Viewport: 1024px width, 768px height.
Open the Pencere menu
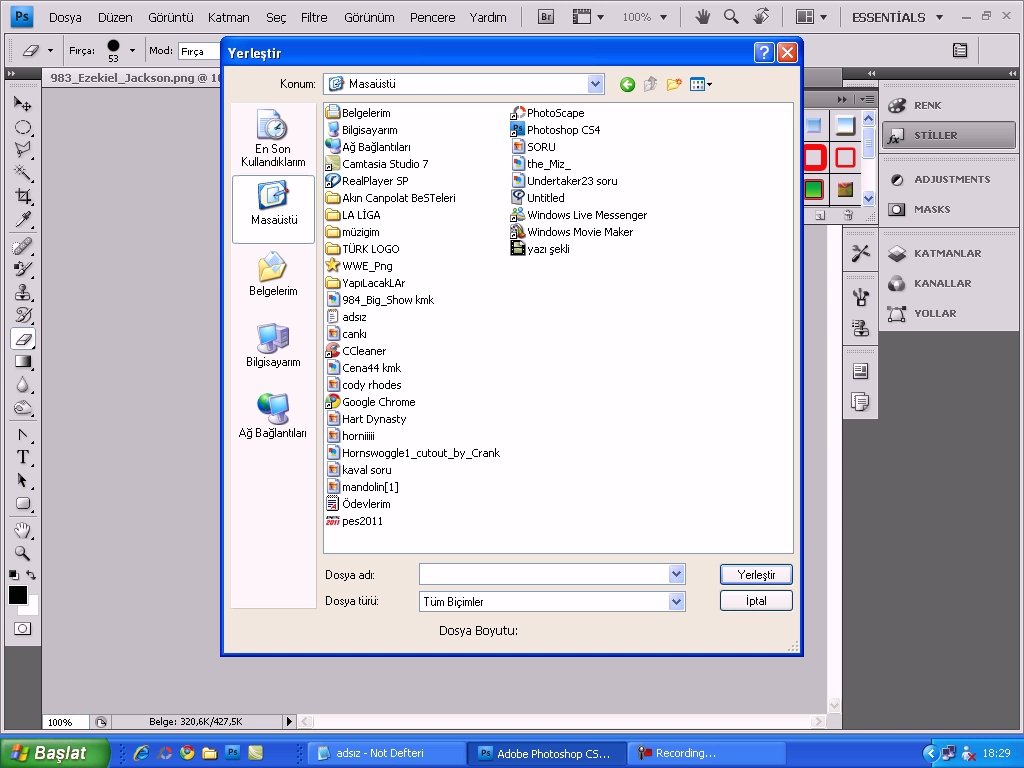pyautogui.click(x=432, y=18)
